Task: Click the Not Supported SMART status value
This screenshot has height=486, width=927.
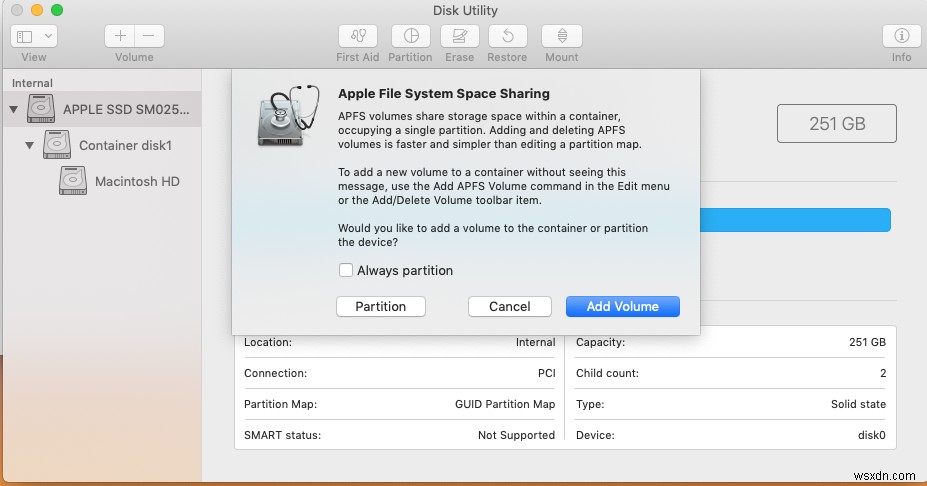Action: tap(516, 435)
